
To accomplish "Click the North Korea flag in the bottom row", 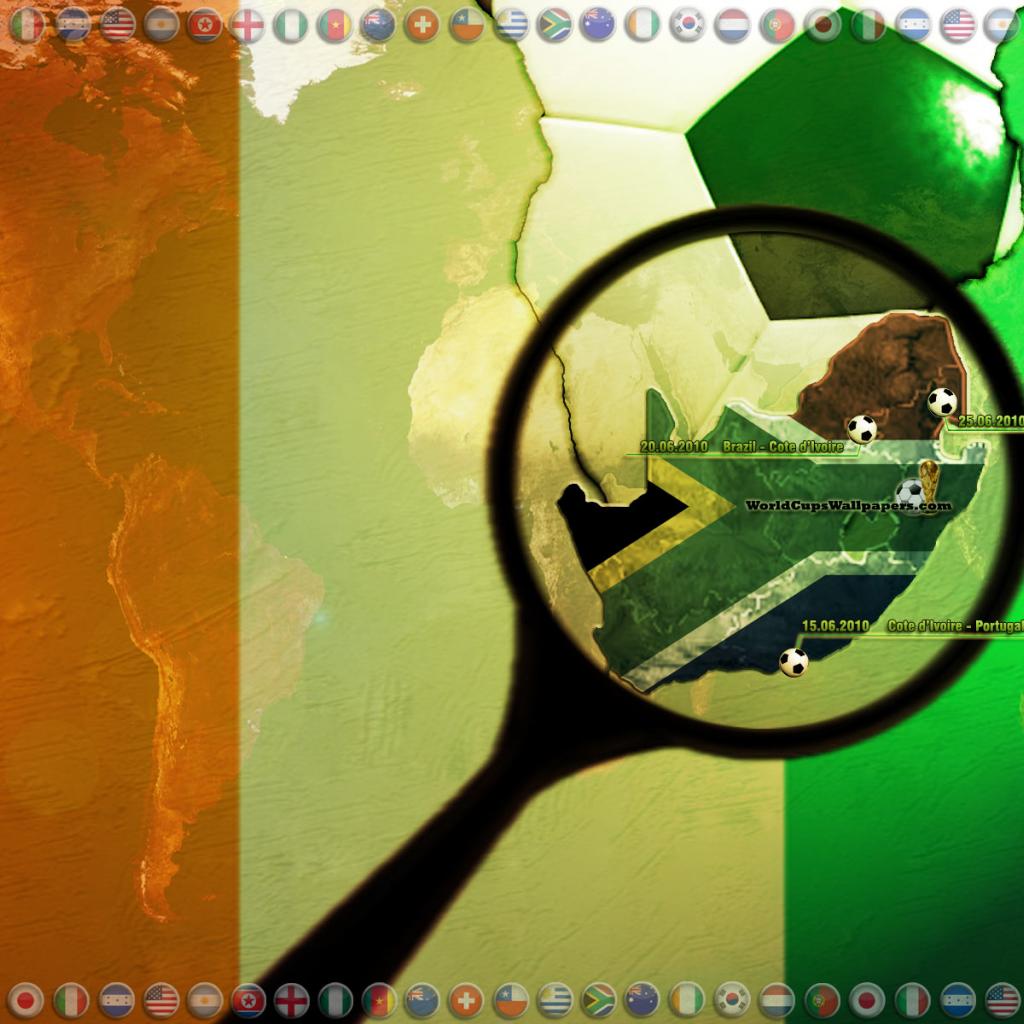I will click(x=248, y=999).
